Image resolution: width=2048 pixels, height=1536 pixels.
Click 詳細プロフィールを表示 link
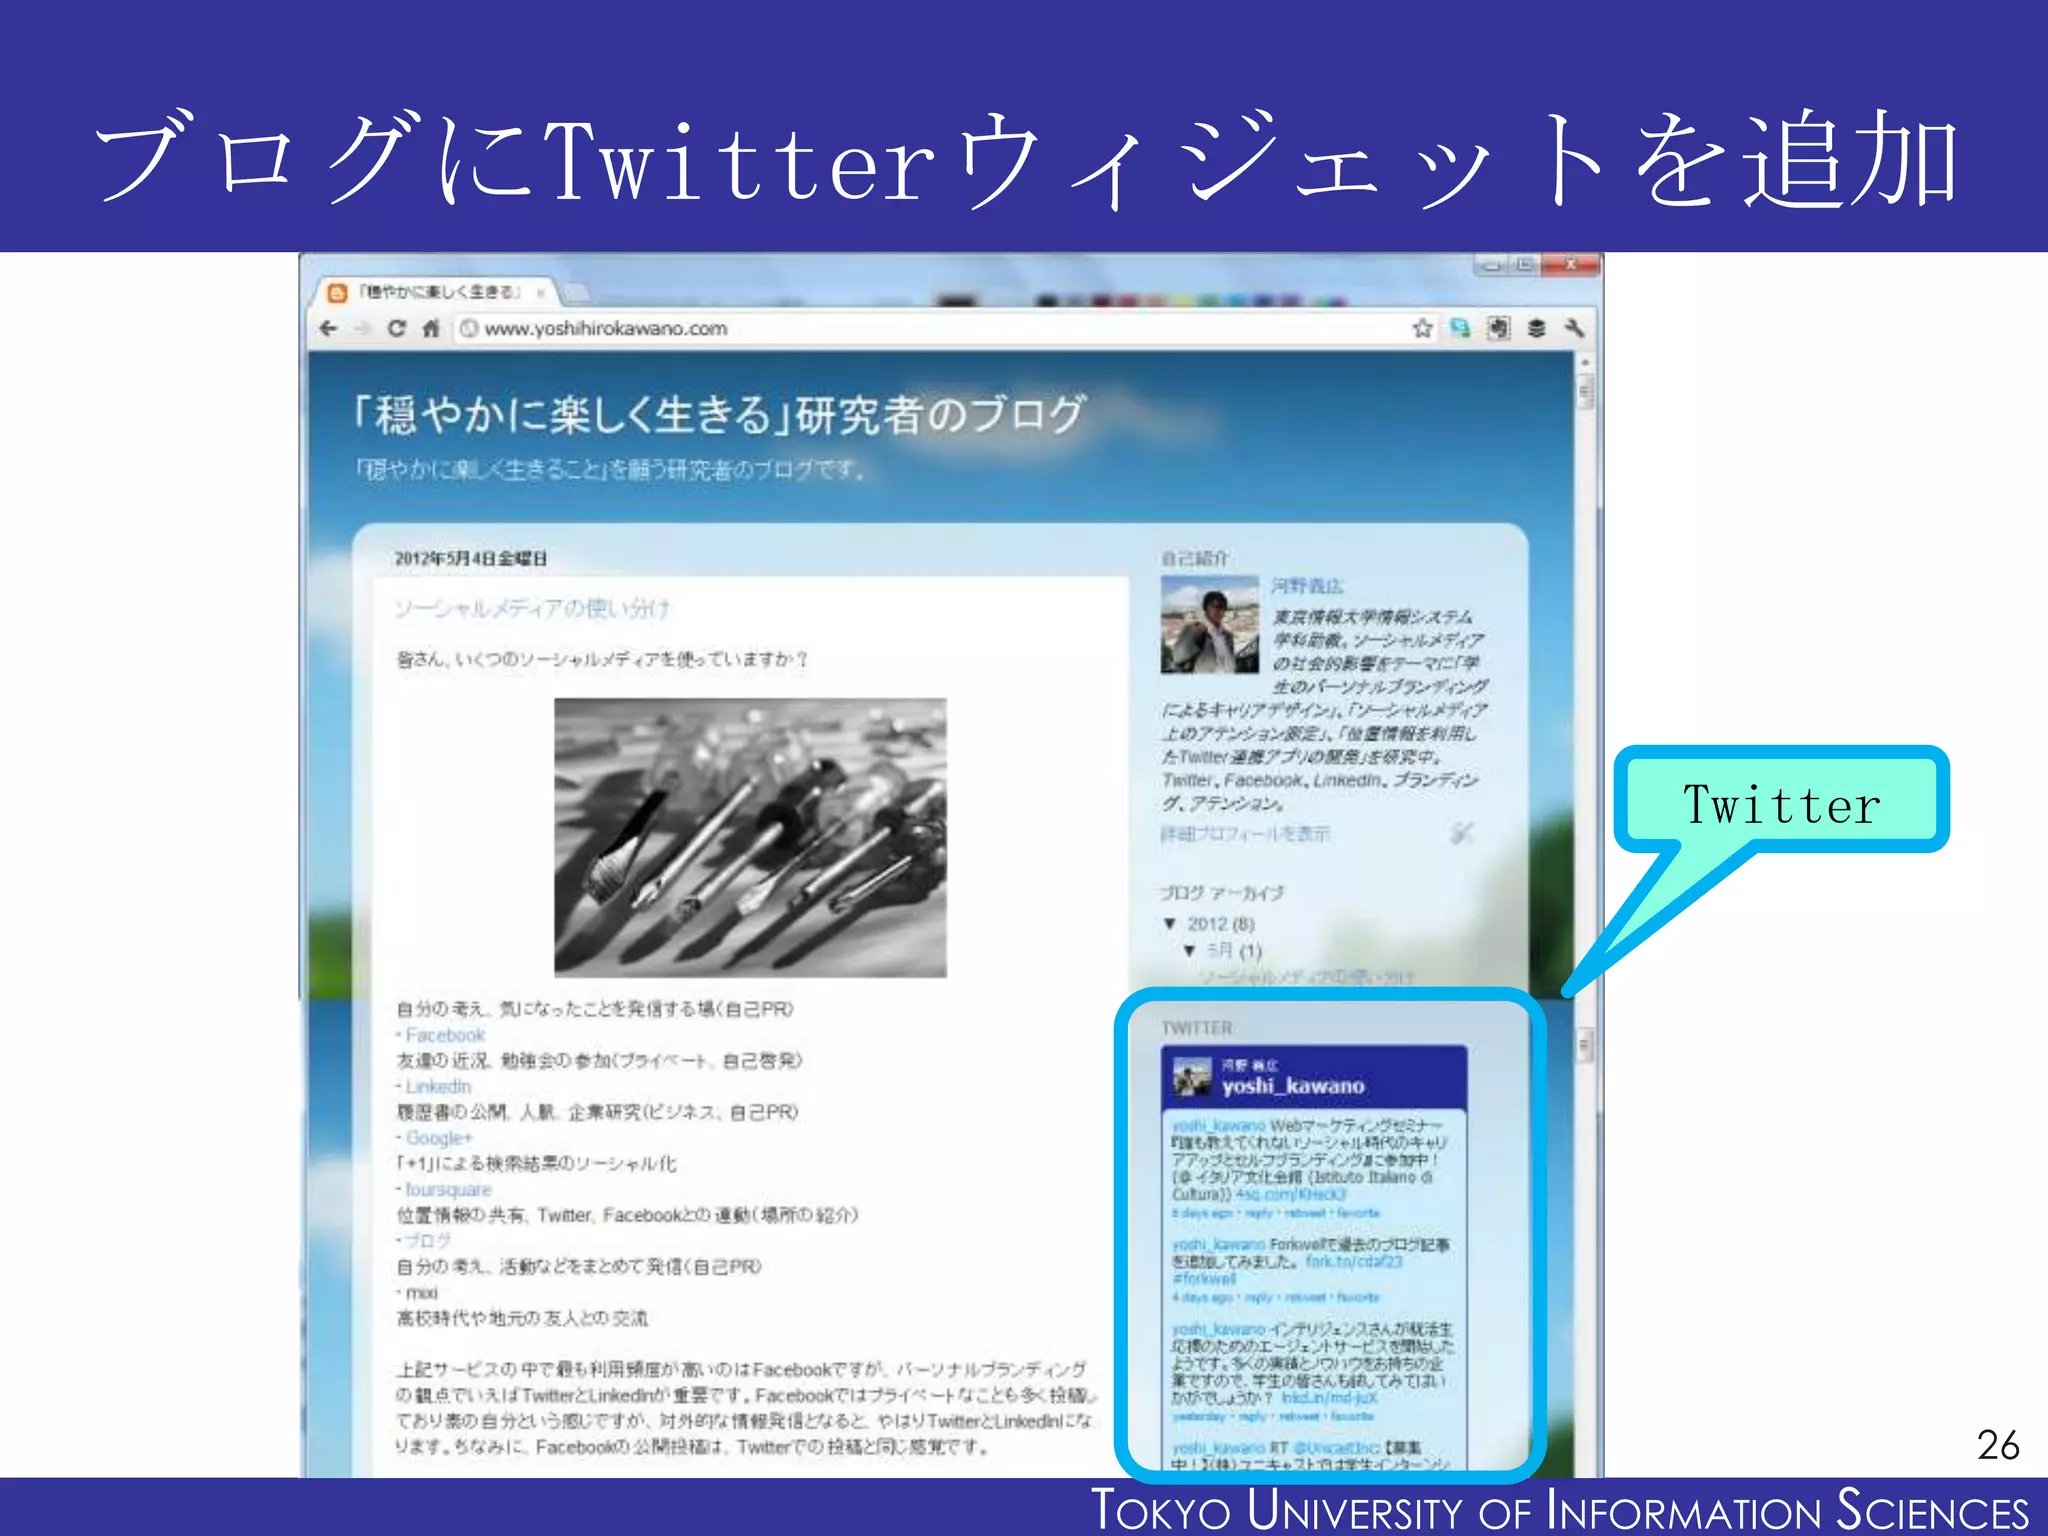pyautogui.click(x=1245, y=834)
